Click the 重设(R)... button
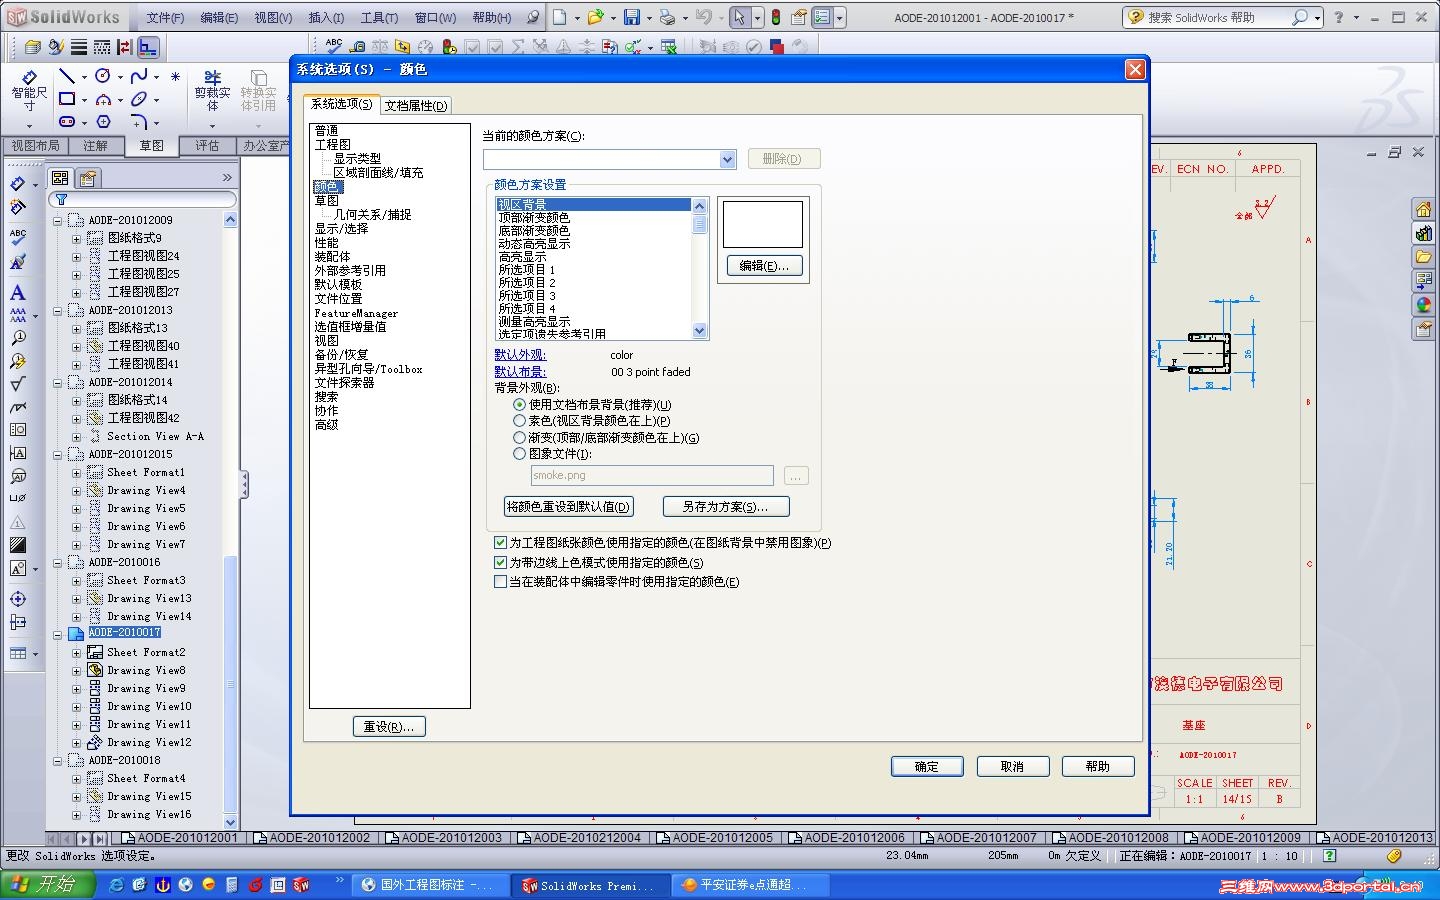 tap(389, 727)
